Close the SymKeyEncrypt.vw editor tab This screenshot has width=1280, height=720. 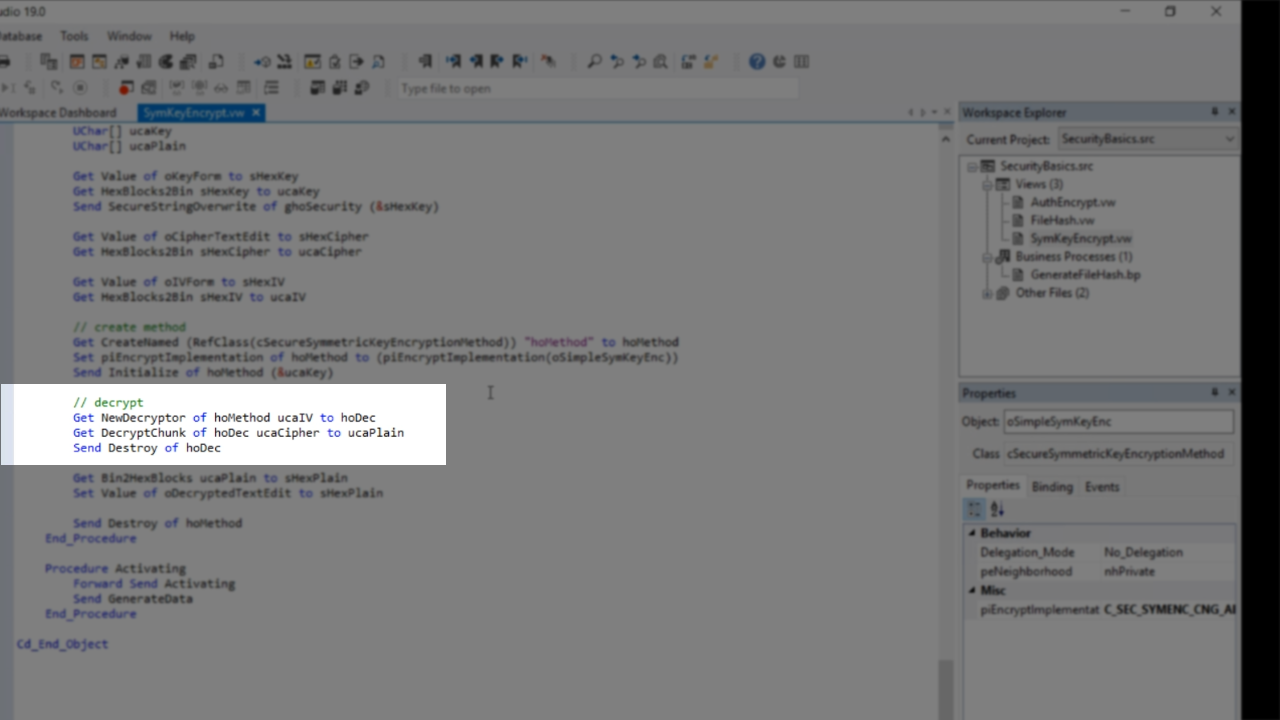[x=256, y=113]
